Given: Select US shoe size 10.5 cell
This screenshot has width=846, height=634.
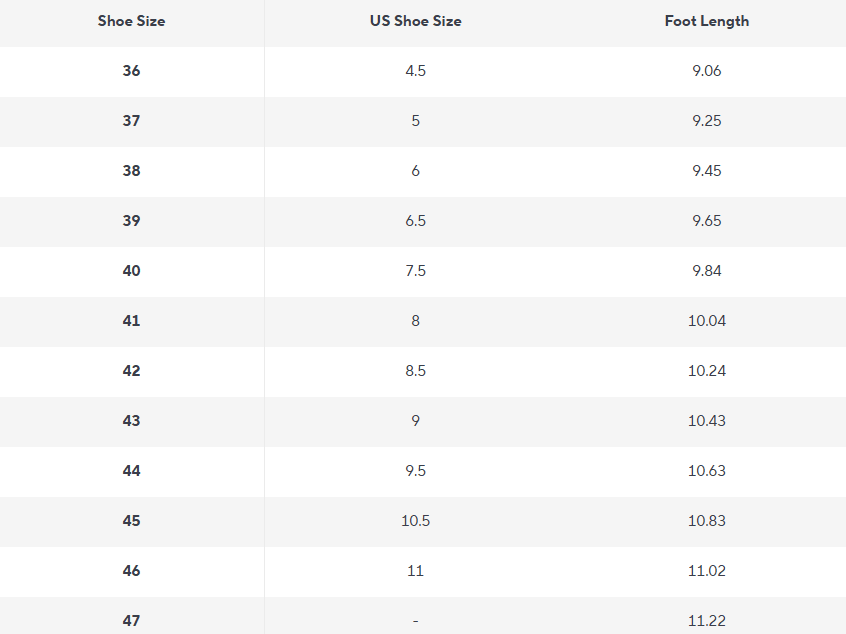Looking at the screenshot, I should click(x=415, y=521).
